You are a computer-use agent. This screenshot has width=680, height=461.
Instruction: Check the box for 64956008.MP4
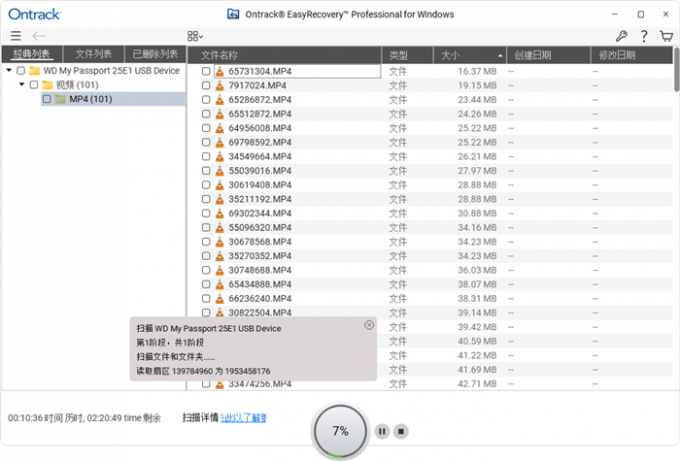click(x=206, y=128)
